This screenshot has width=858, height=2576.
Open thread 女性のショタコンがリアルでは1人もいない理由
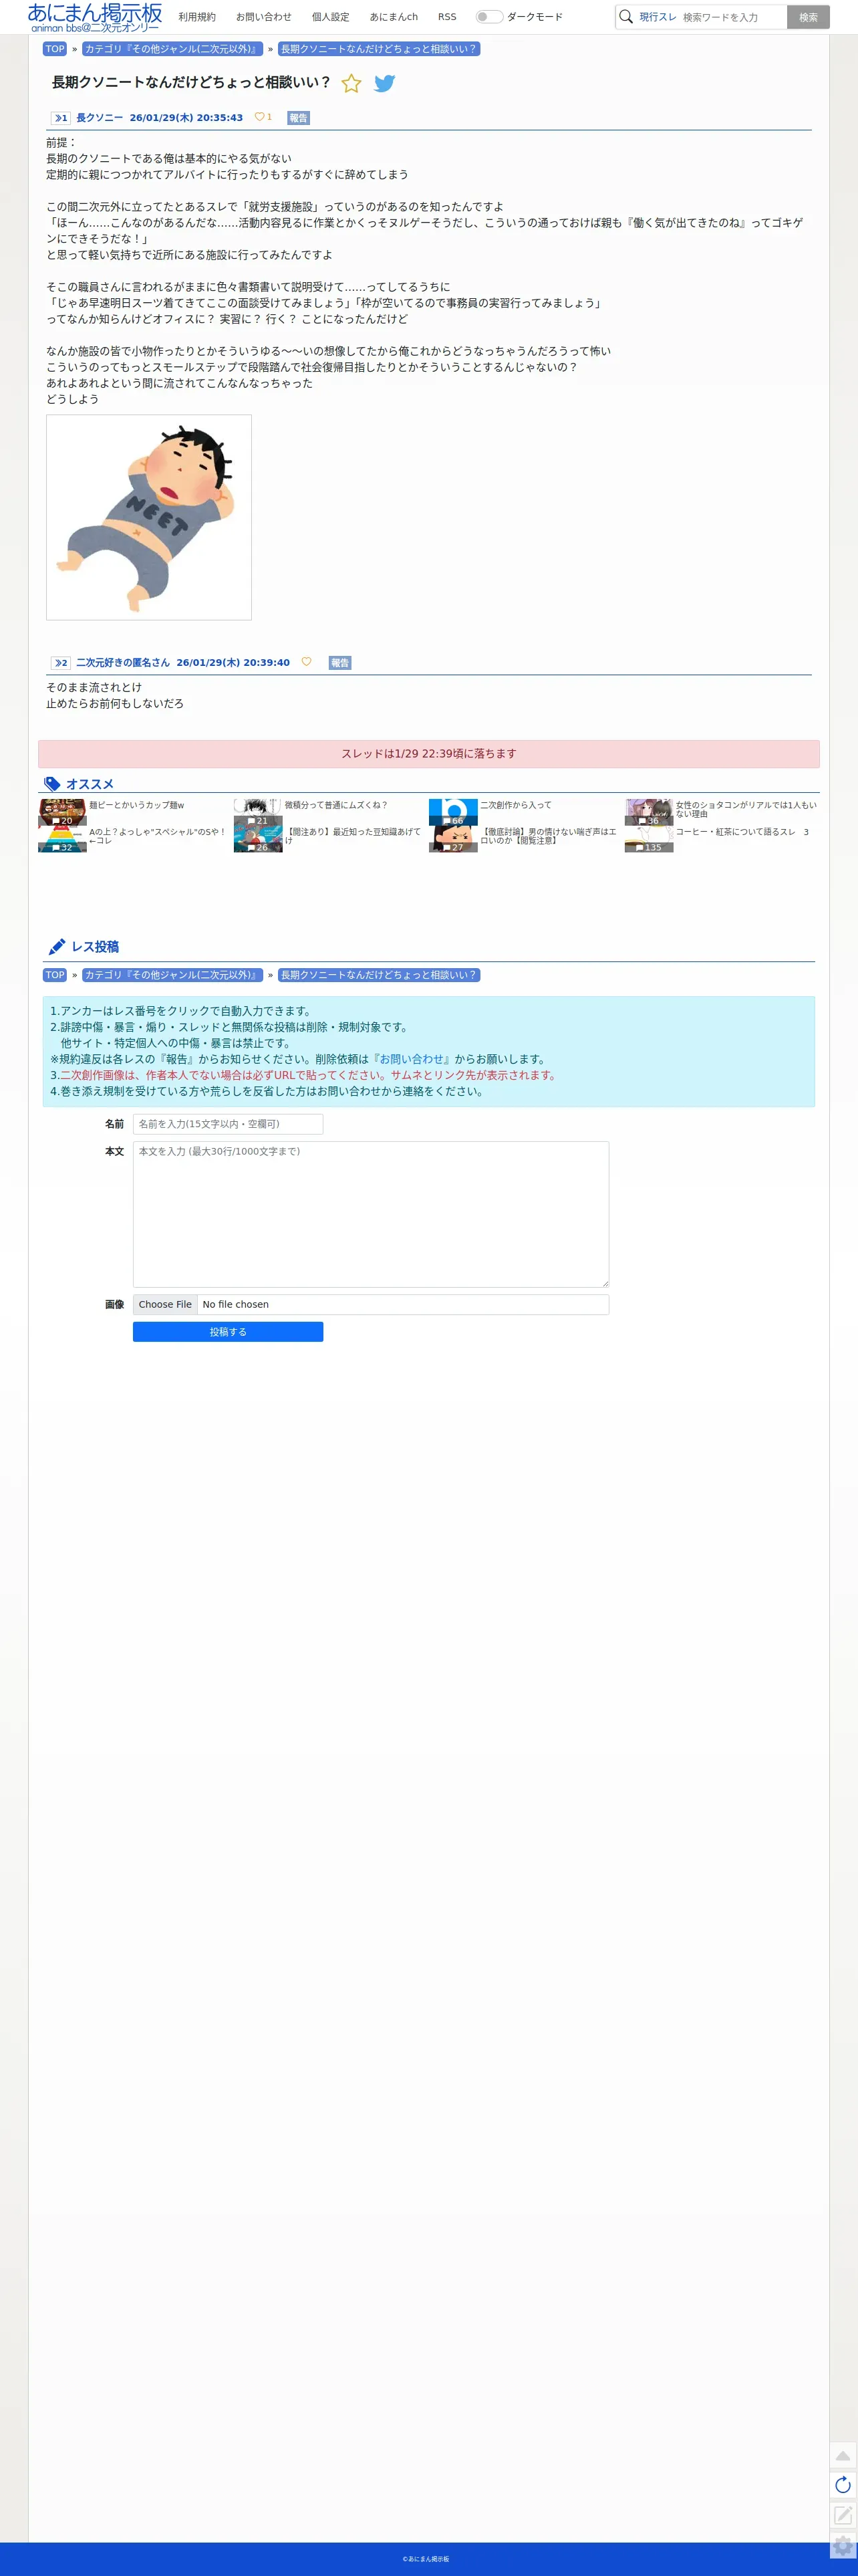coord(746,809)
